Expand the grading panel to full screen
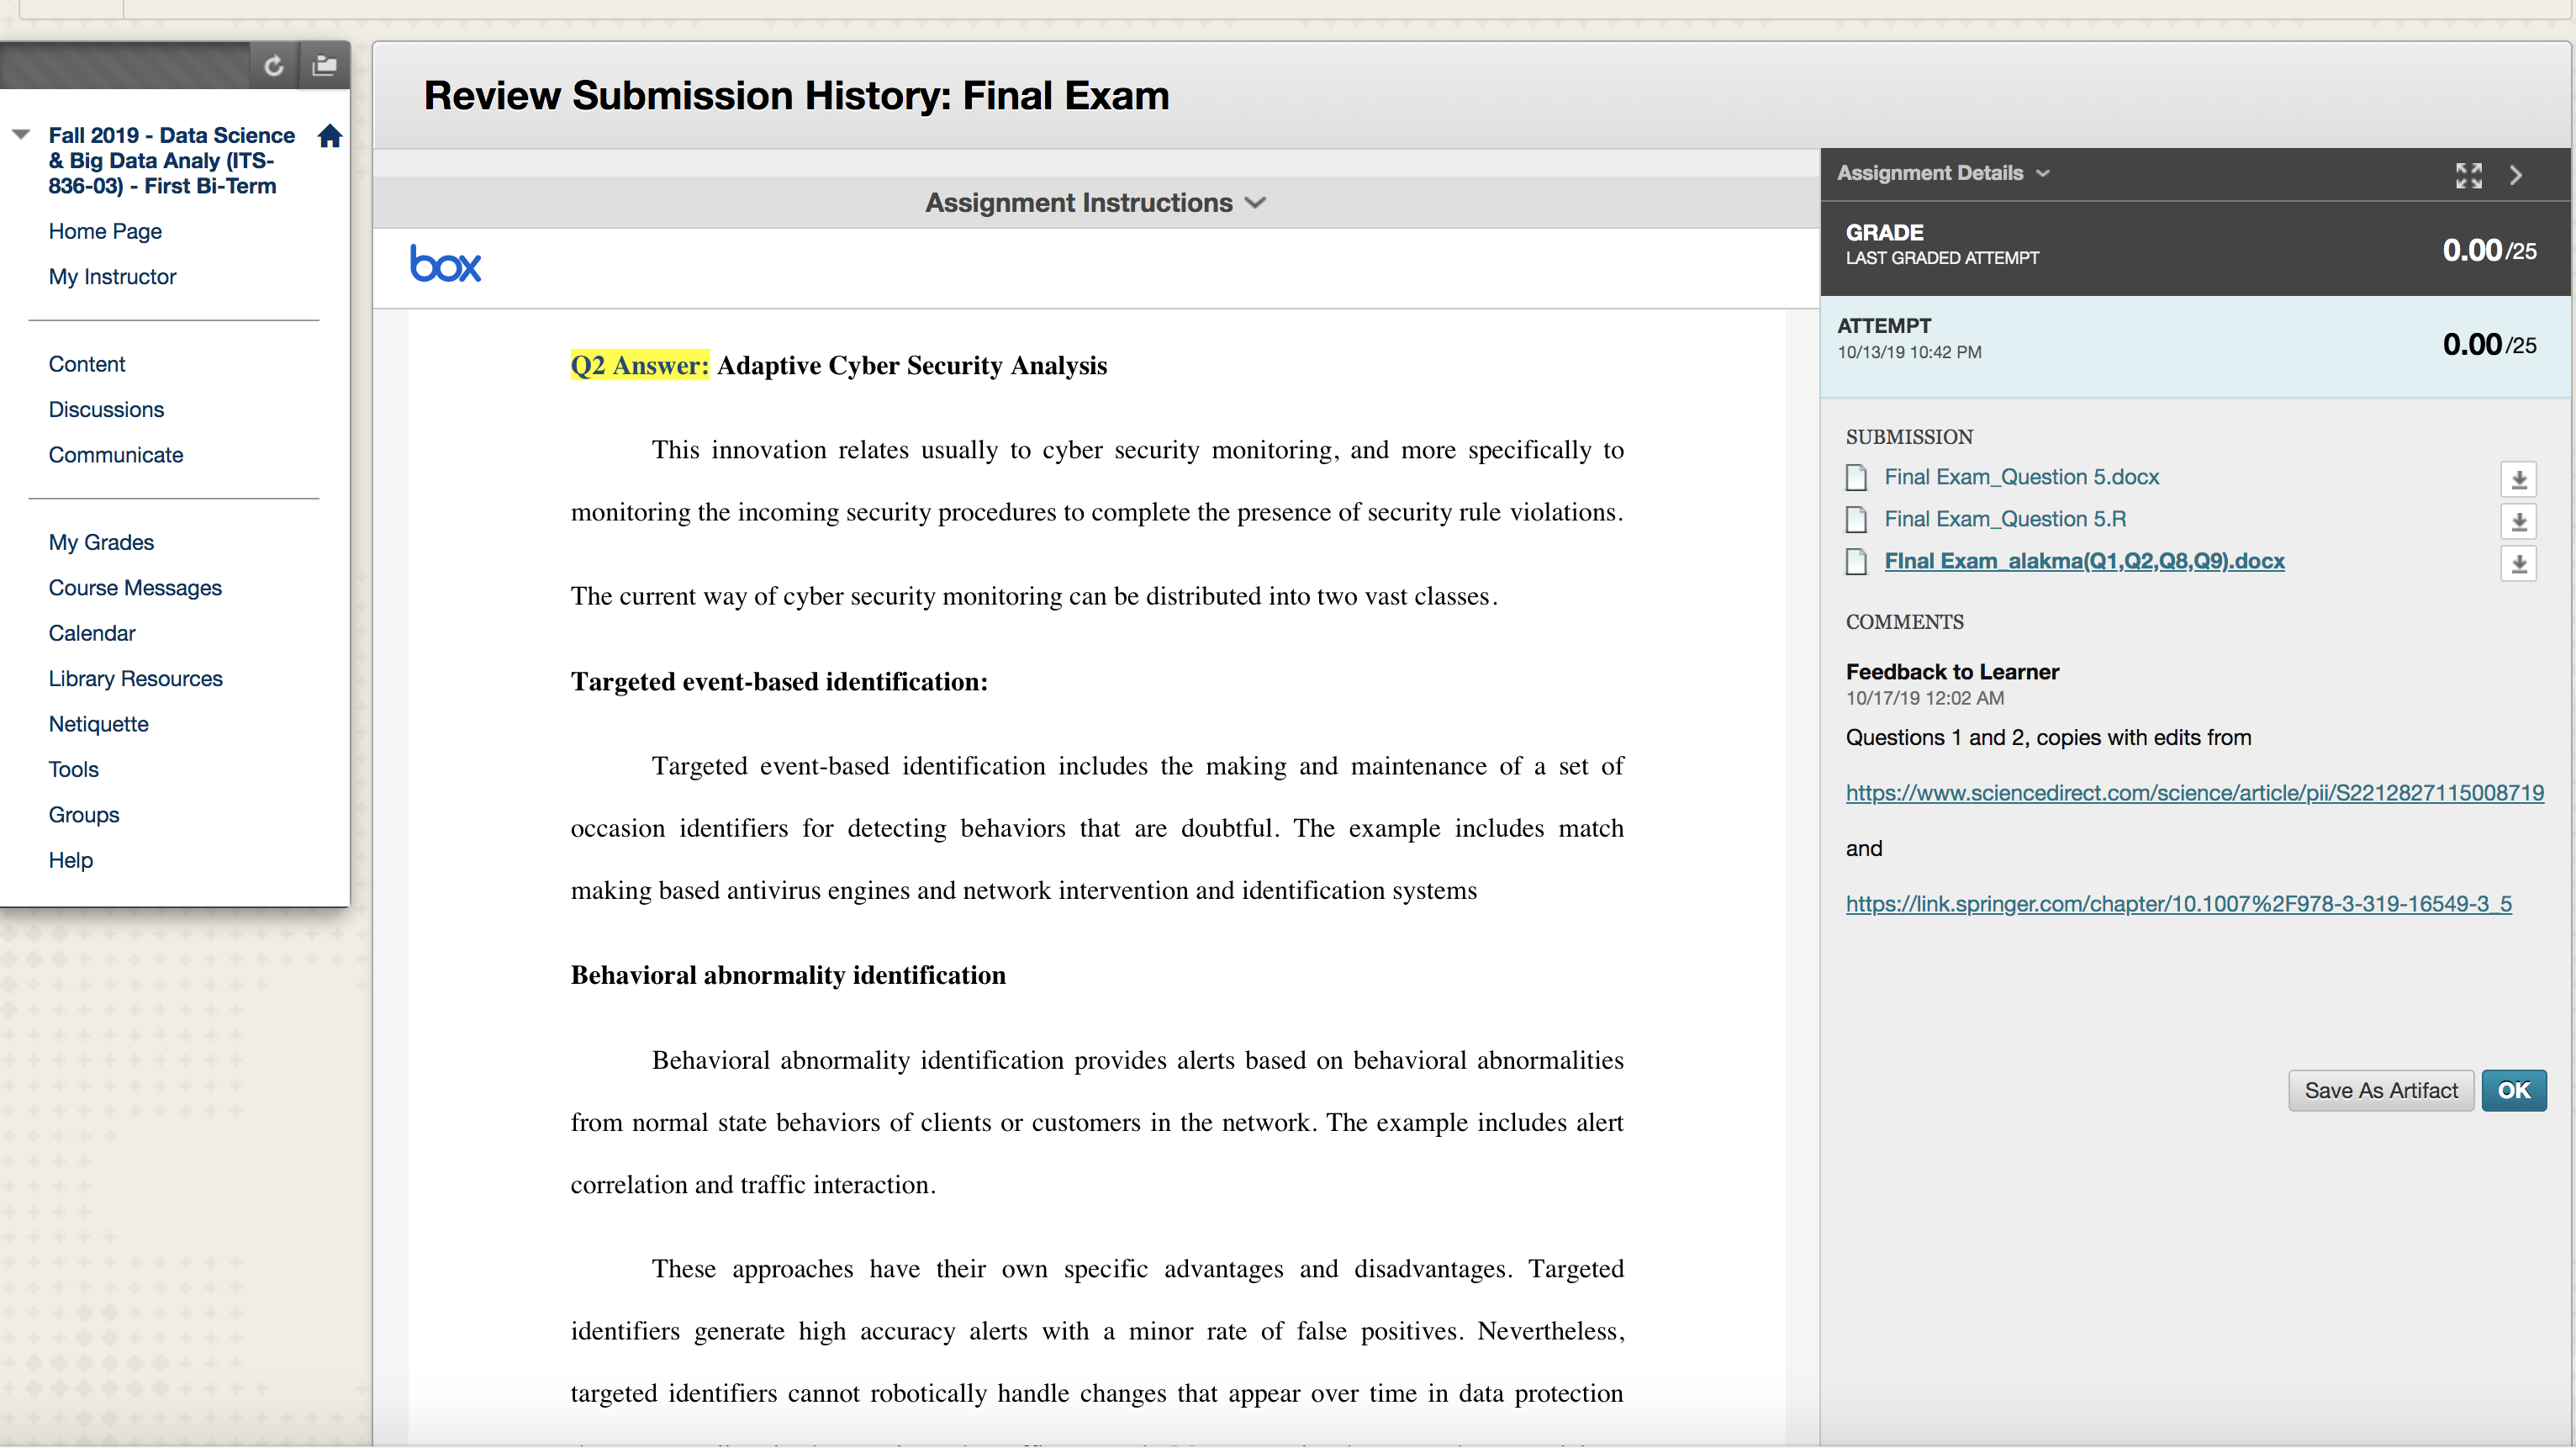 (x=2468, y=175)
